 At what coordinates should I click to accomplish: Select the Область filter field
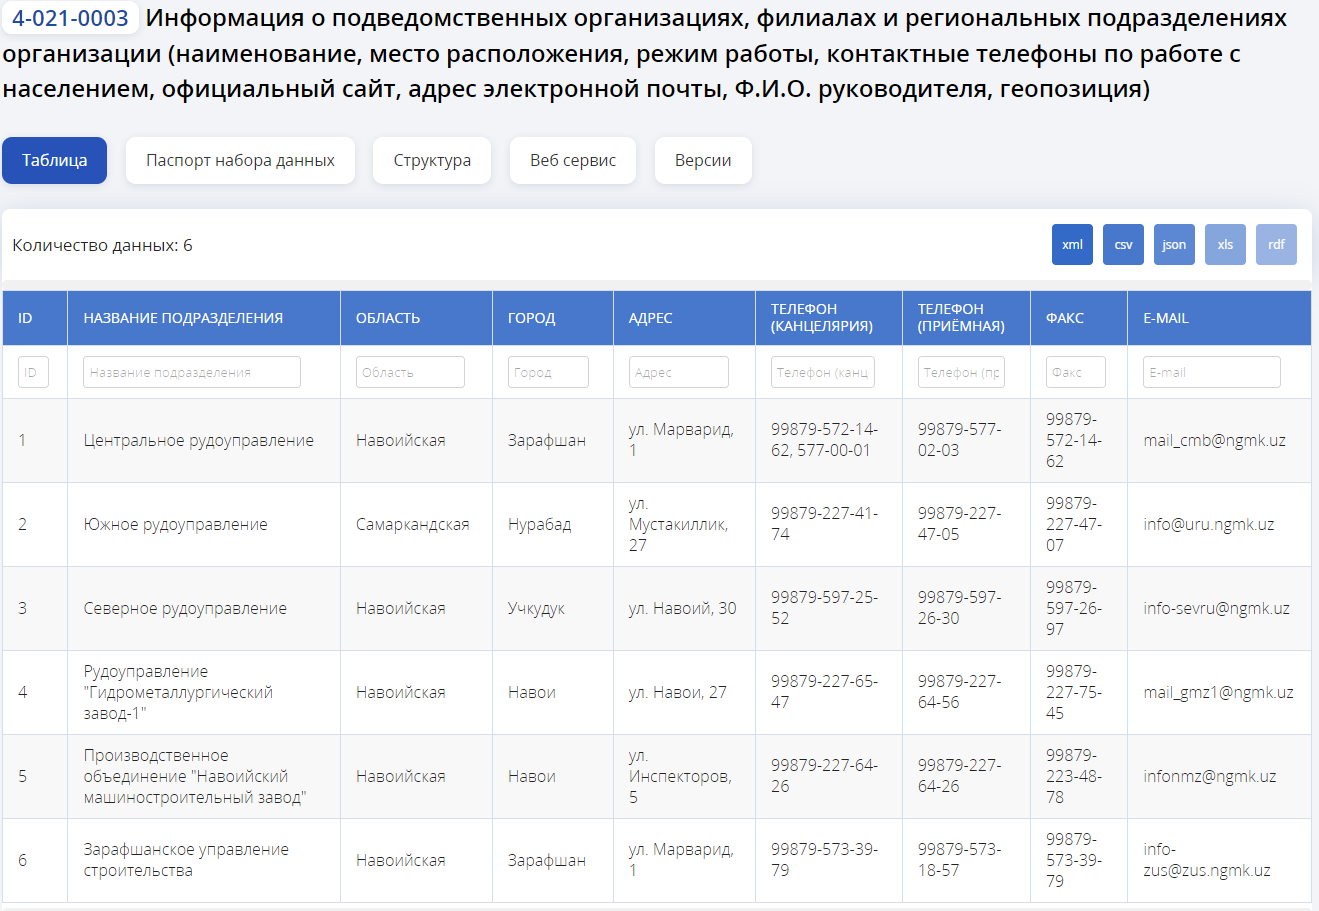coord(410,372)
